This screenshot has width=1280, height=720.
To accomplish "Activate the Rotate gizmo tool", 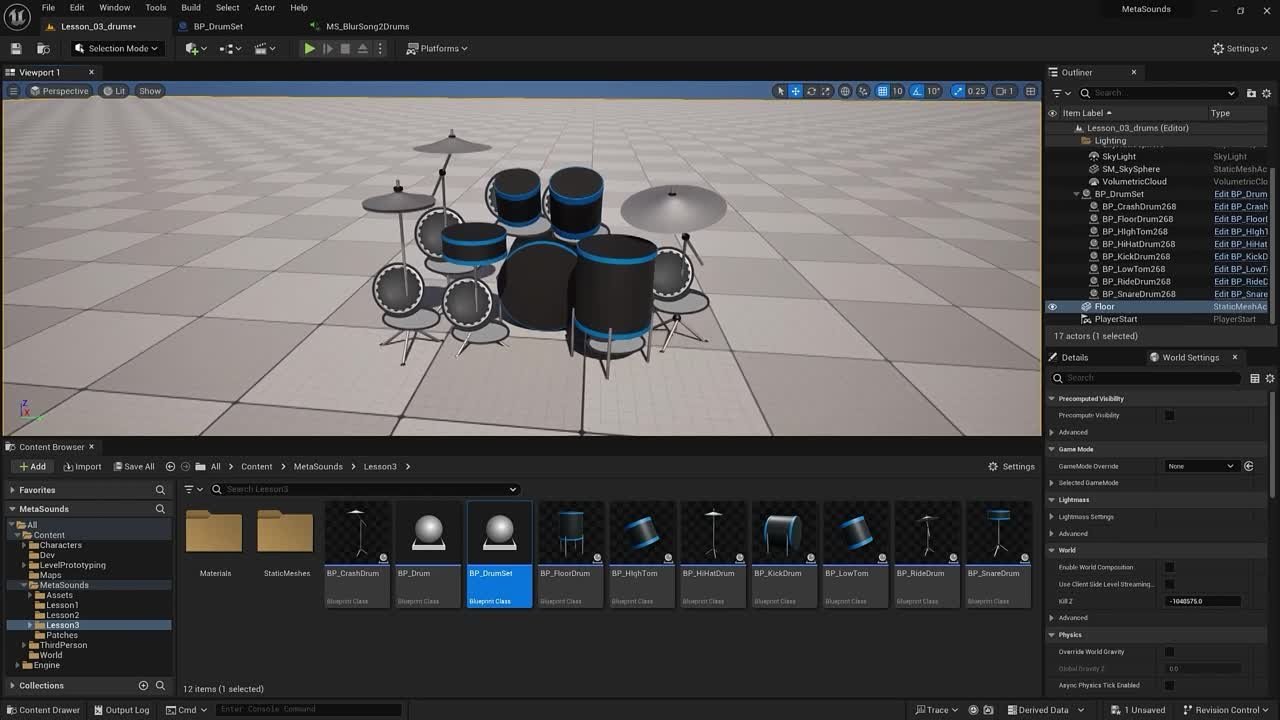I will tap(811, 91).
